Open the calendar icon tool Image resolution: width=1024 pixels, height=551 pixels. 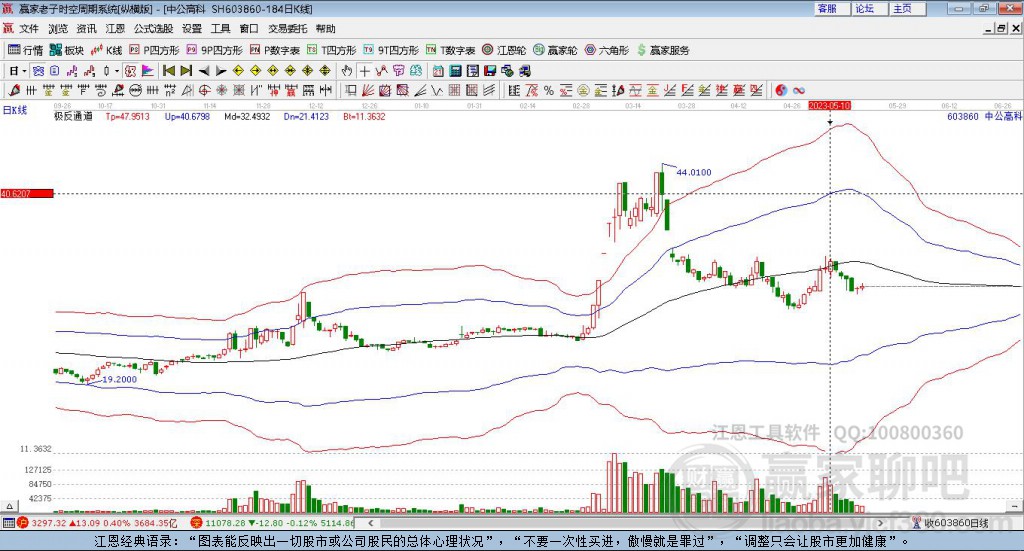click(x=438, y=71)
